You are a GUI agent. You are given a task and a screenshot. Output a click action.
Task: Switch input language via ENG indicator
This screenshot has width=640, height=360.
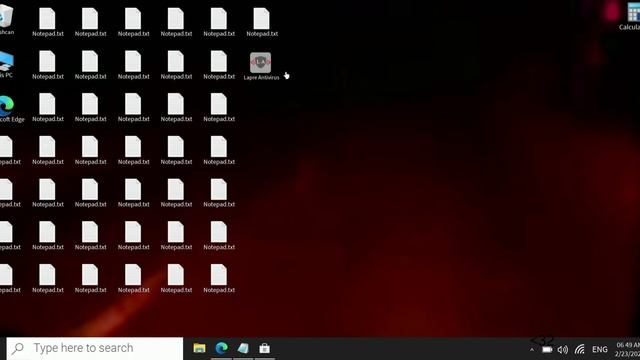click(x=600, y=349)
